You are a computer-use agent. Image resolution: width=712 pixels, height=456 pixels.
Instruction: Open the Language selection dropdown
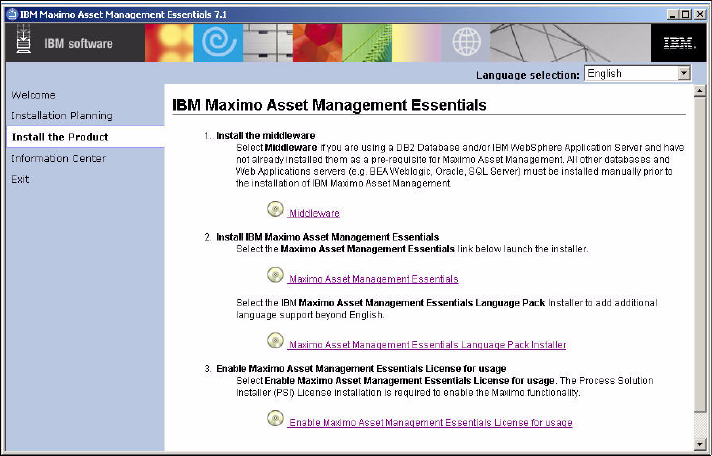(638, 74)
